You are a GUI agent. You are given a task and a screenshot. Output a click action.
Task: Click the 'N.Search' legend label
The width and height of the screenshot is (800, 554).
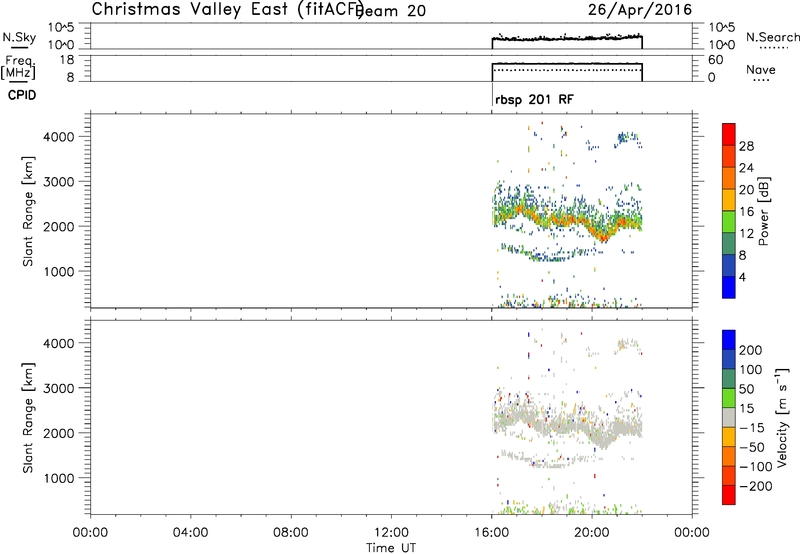click(x=772, y=37)
